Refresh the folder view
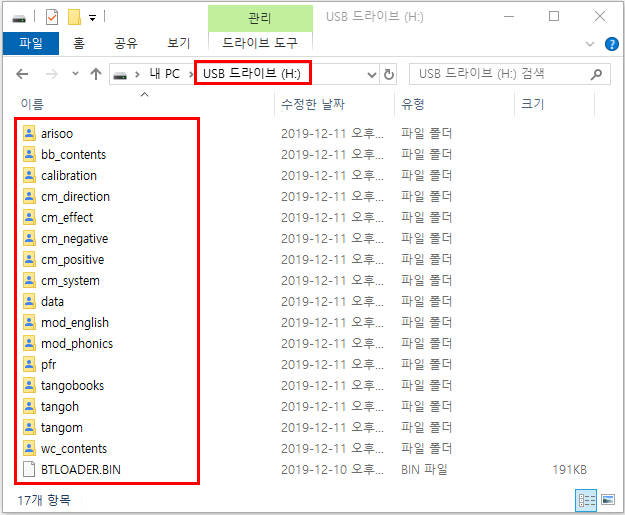 pyautogui.click(x=388, y=75)
